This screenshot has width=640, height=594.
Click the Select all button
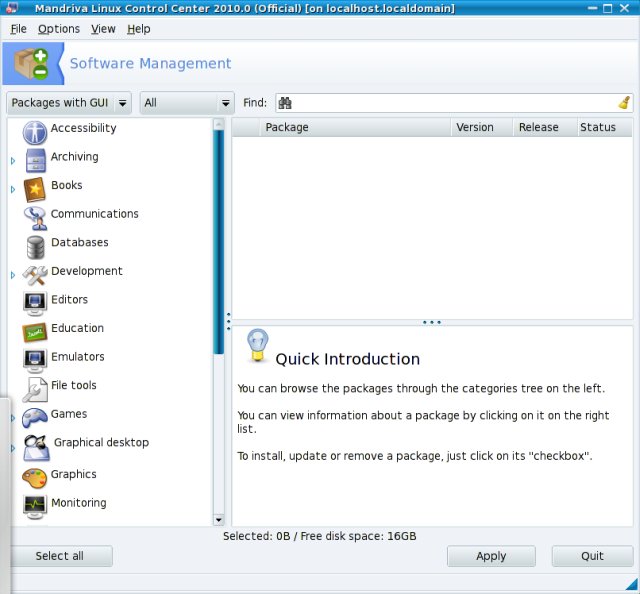point(60,556)
